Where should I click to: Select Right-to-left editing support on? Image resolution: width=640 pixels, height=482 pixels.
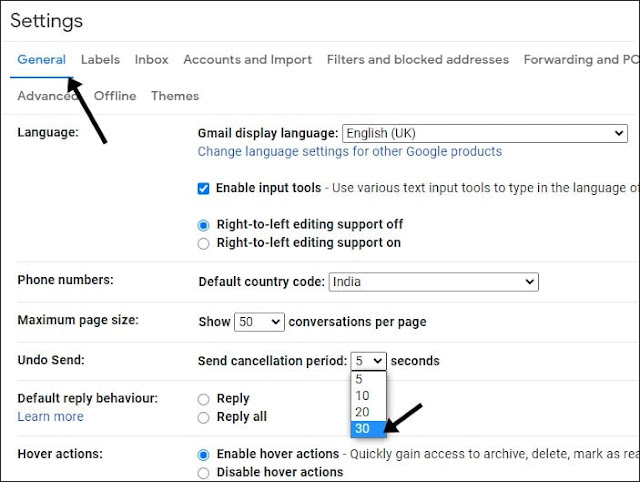coord(203,244)
